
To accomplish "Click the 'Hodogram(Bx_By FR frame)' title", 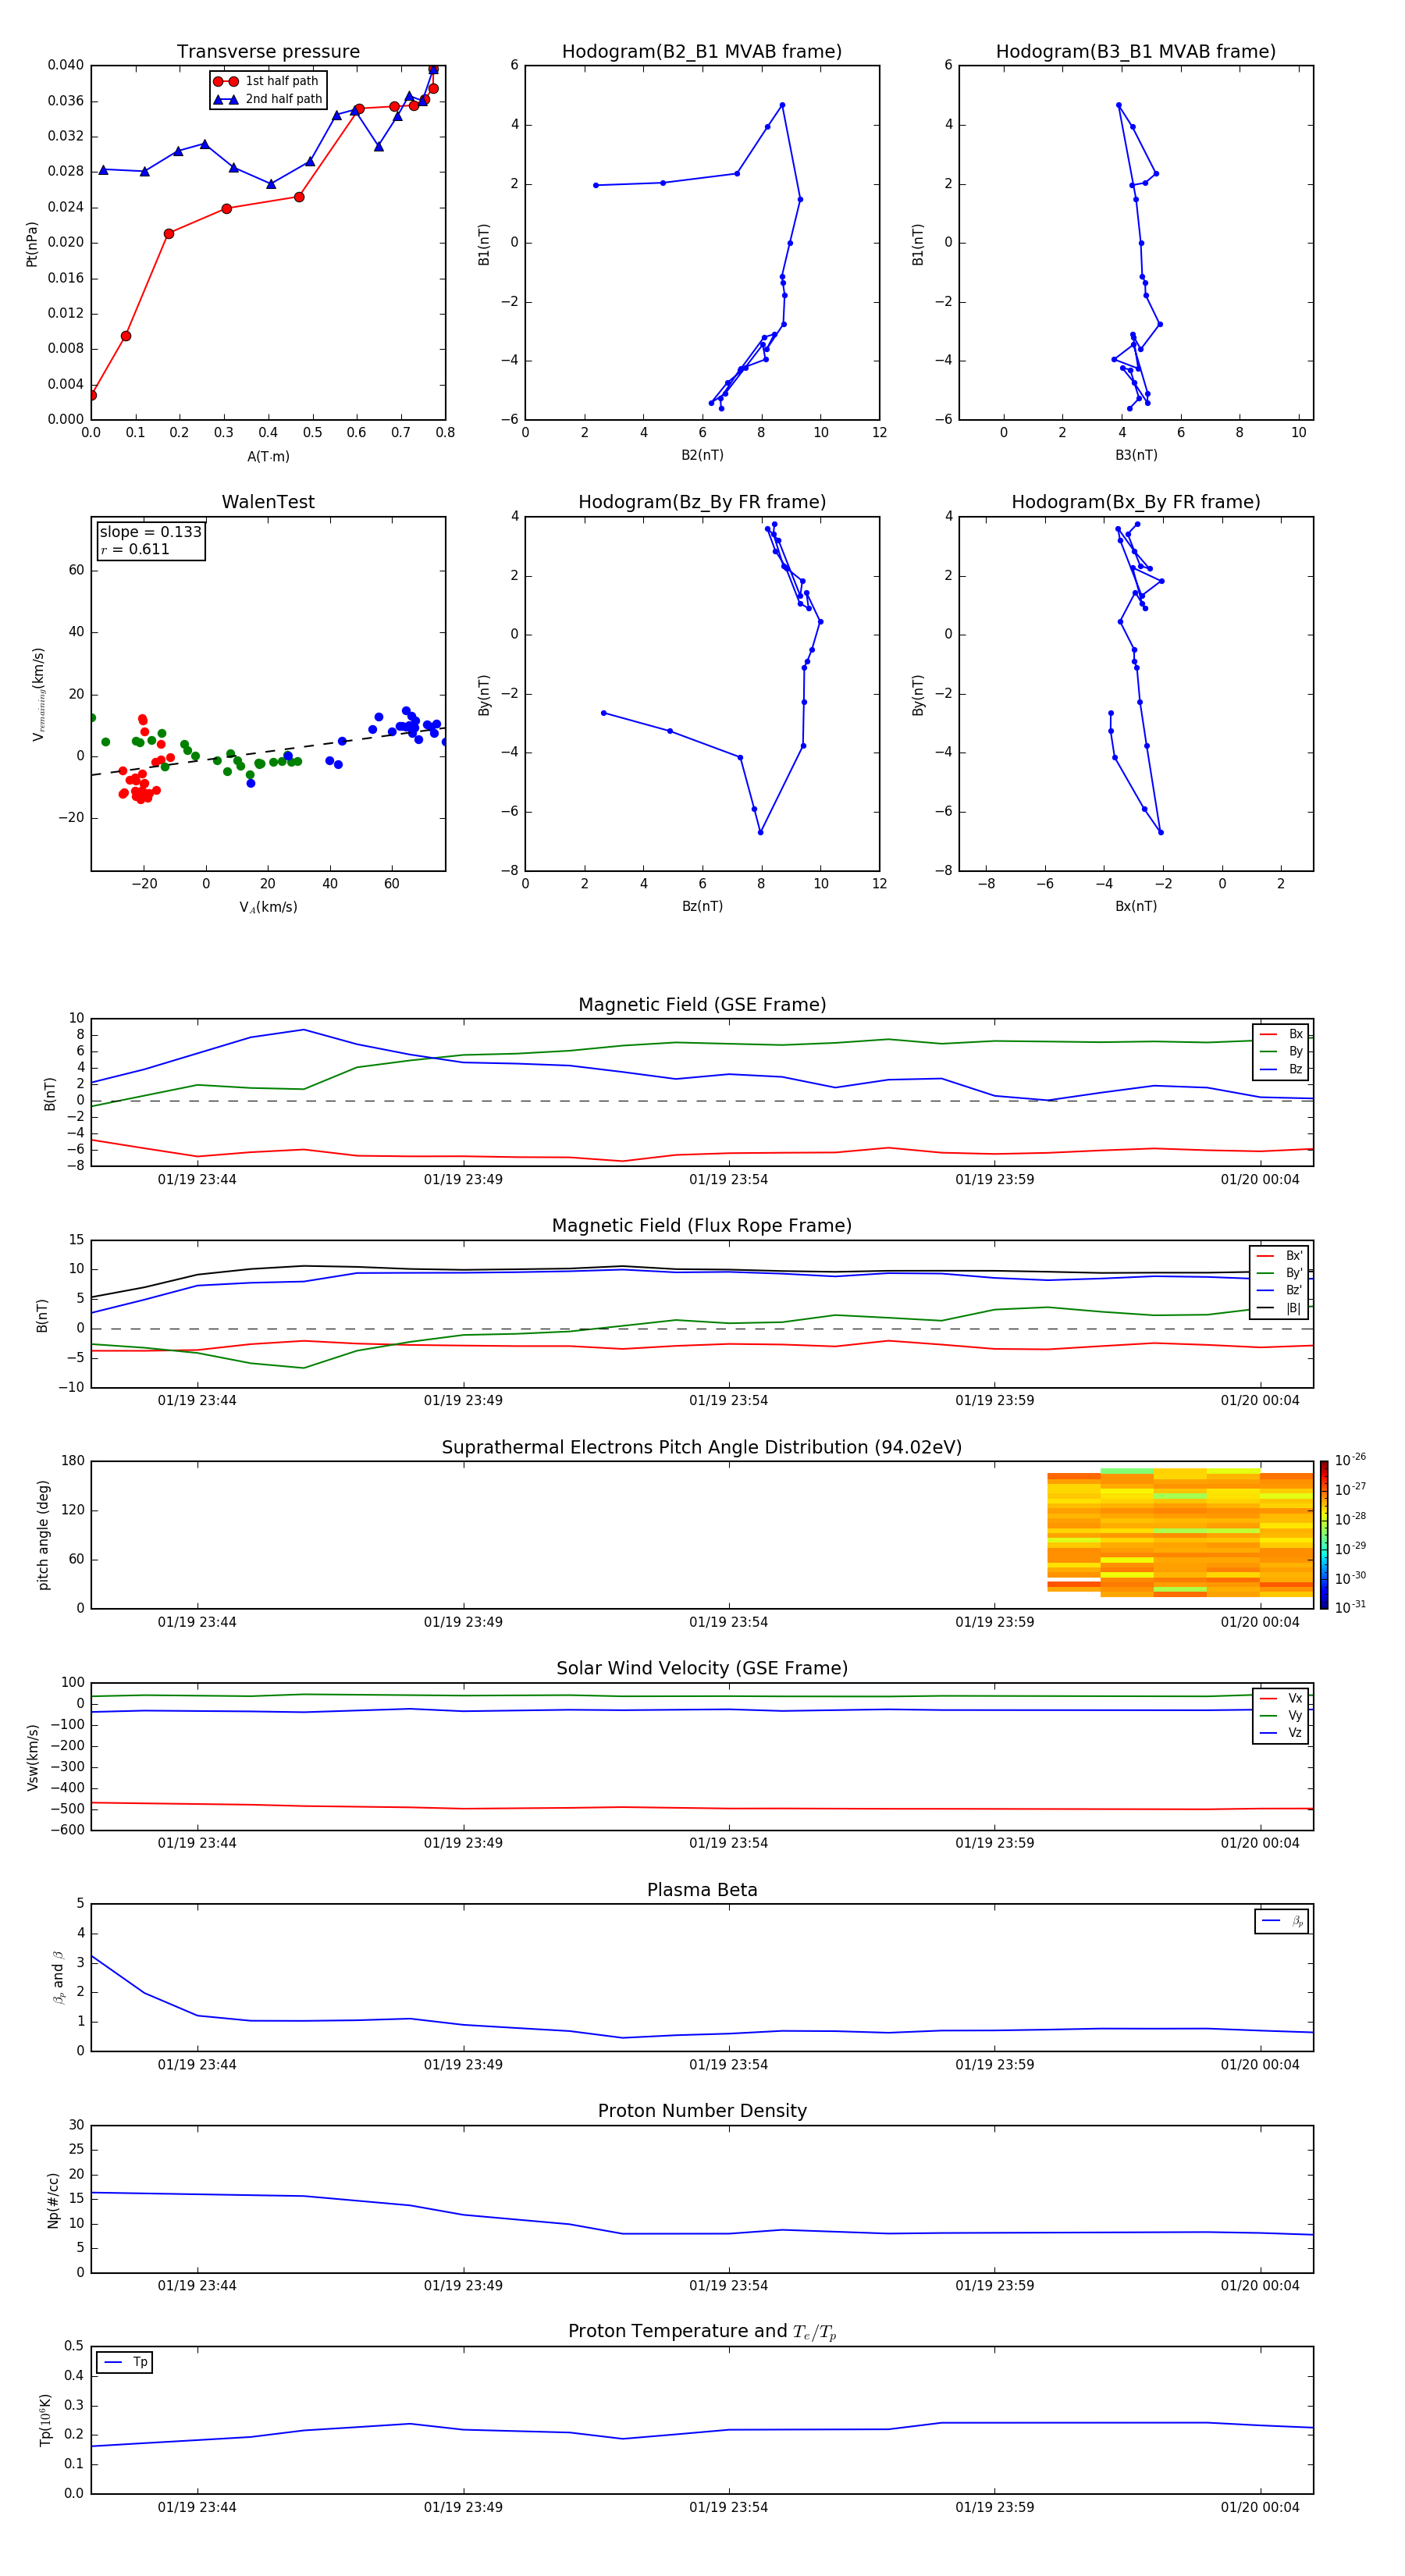I will coord(1136,502).
